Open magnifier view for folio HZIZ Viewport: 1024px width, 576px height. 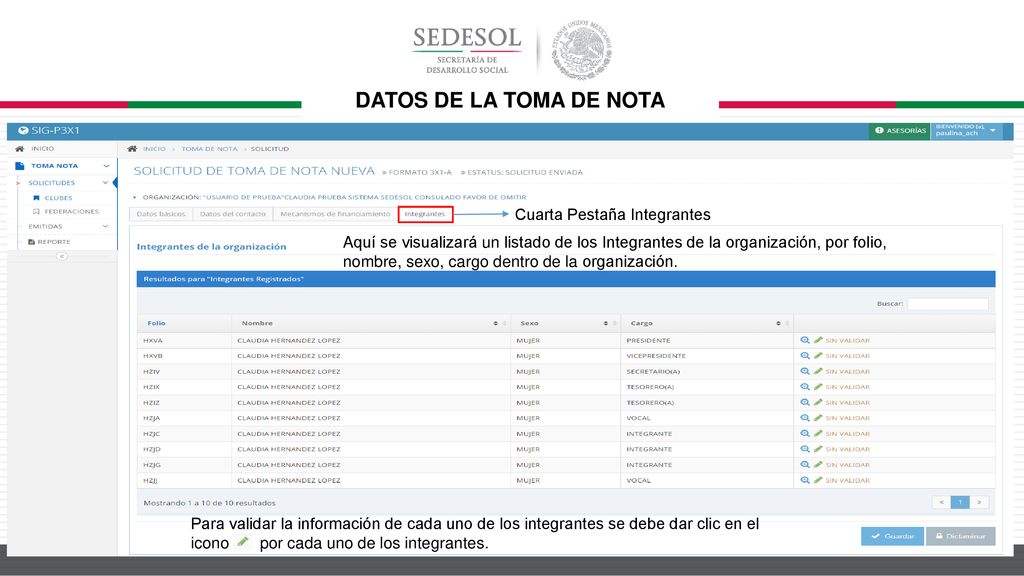click(x=805, y=402)
